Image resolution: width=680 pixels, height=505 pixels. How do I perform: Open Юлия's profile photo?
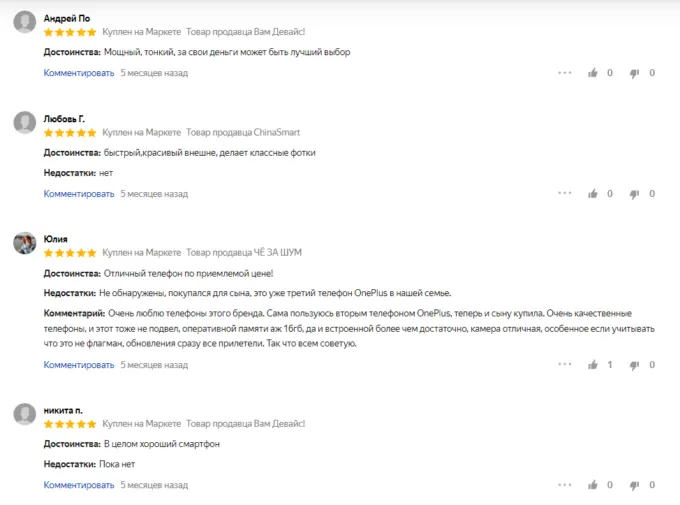tap(25, 244)
